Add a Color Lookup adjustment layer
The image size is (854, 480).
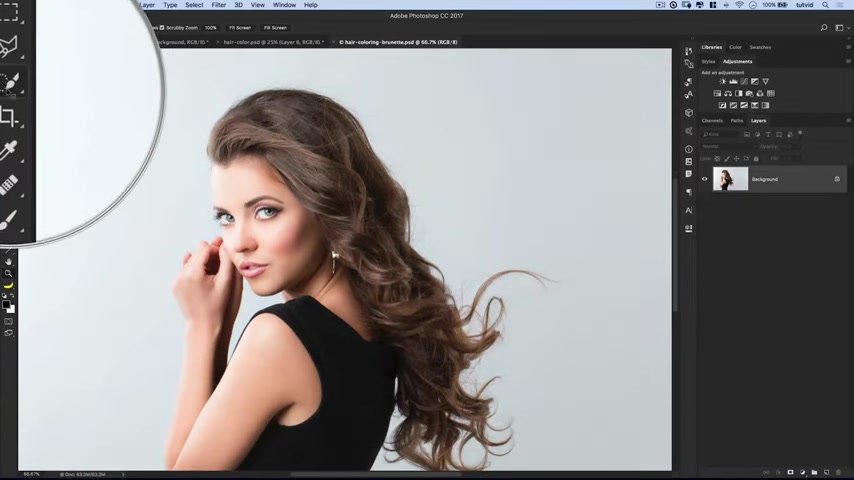[x=771, y=94]
